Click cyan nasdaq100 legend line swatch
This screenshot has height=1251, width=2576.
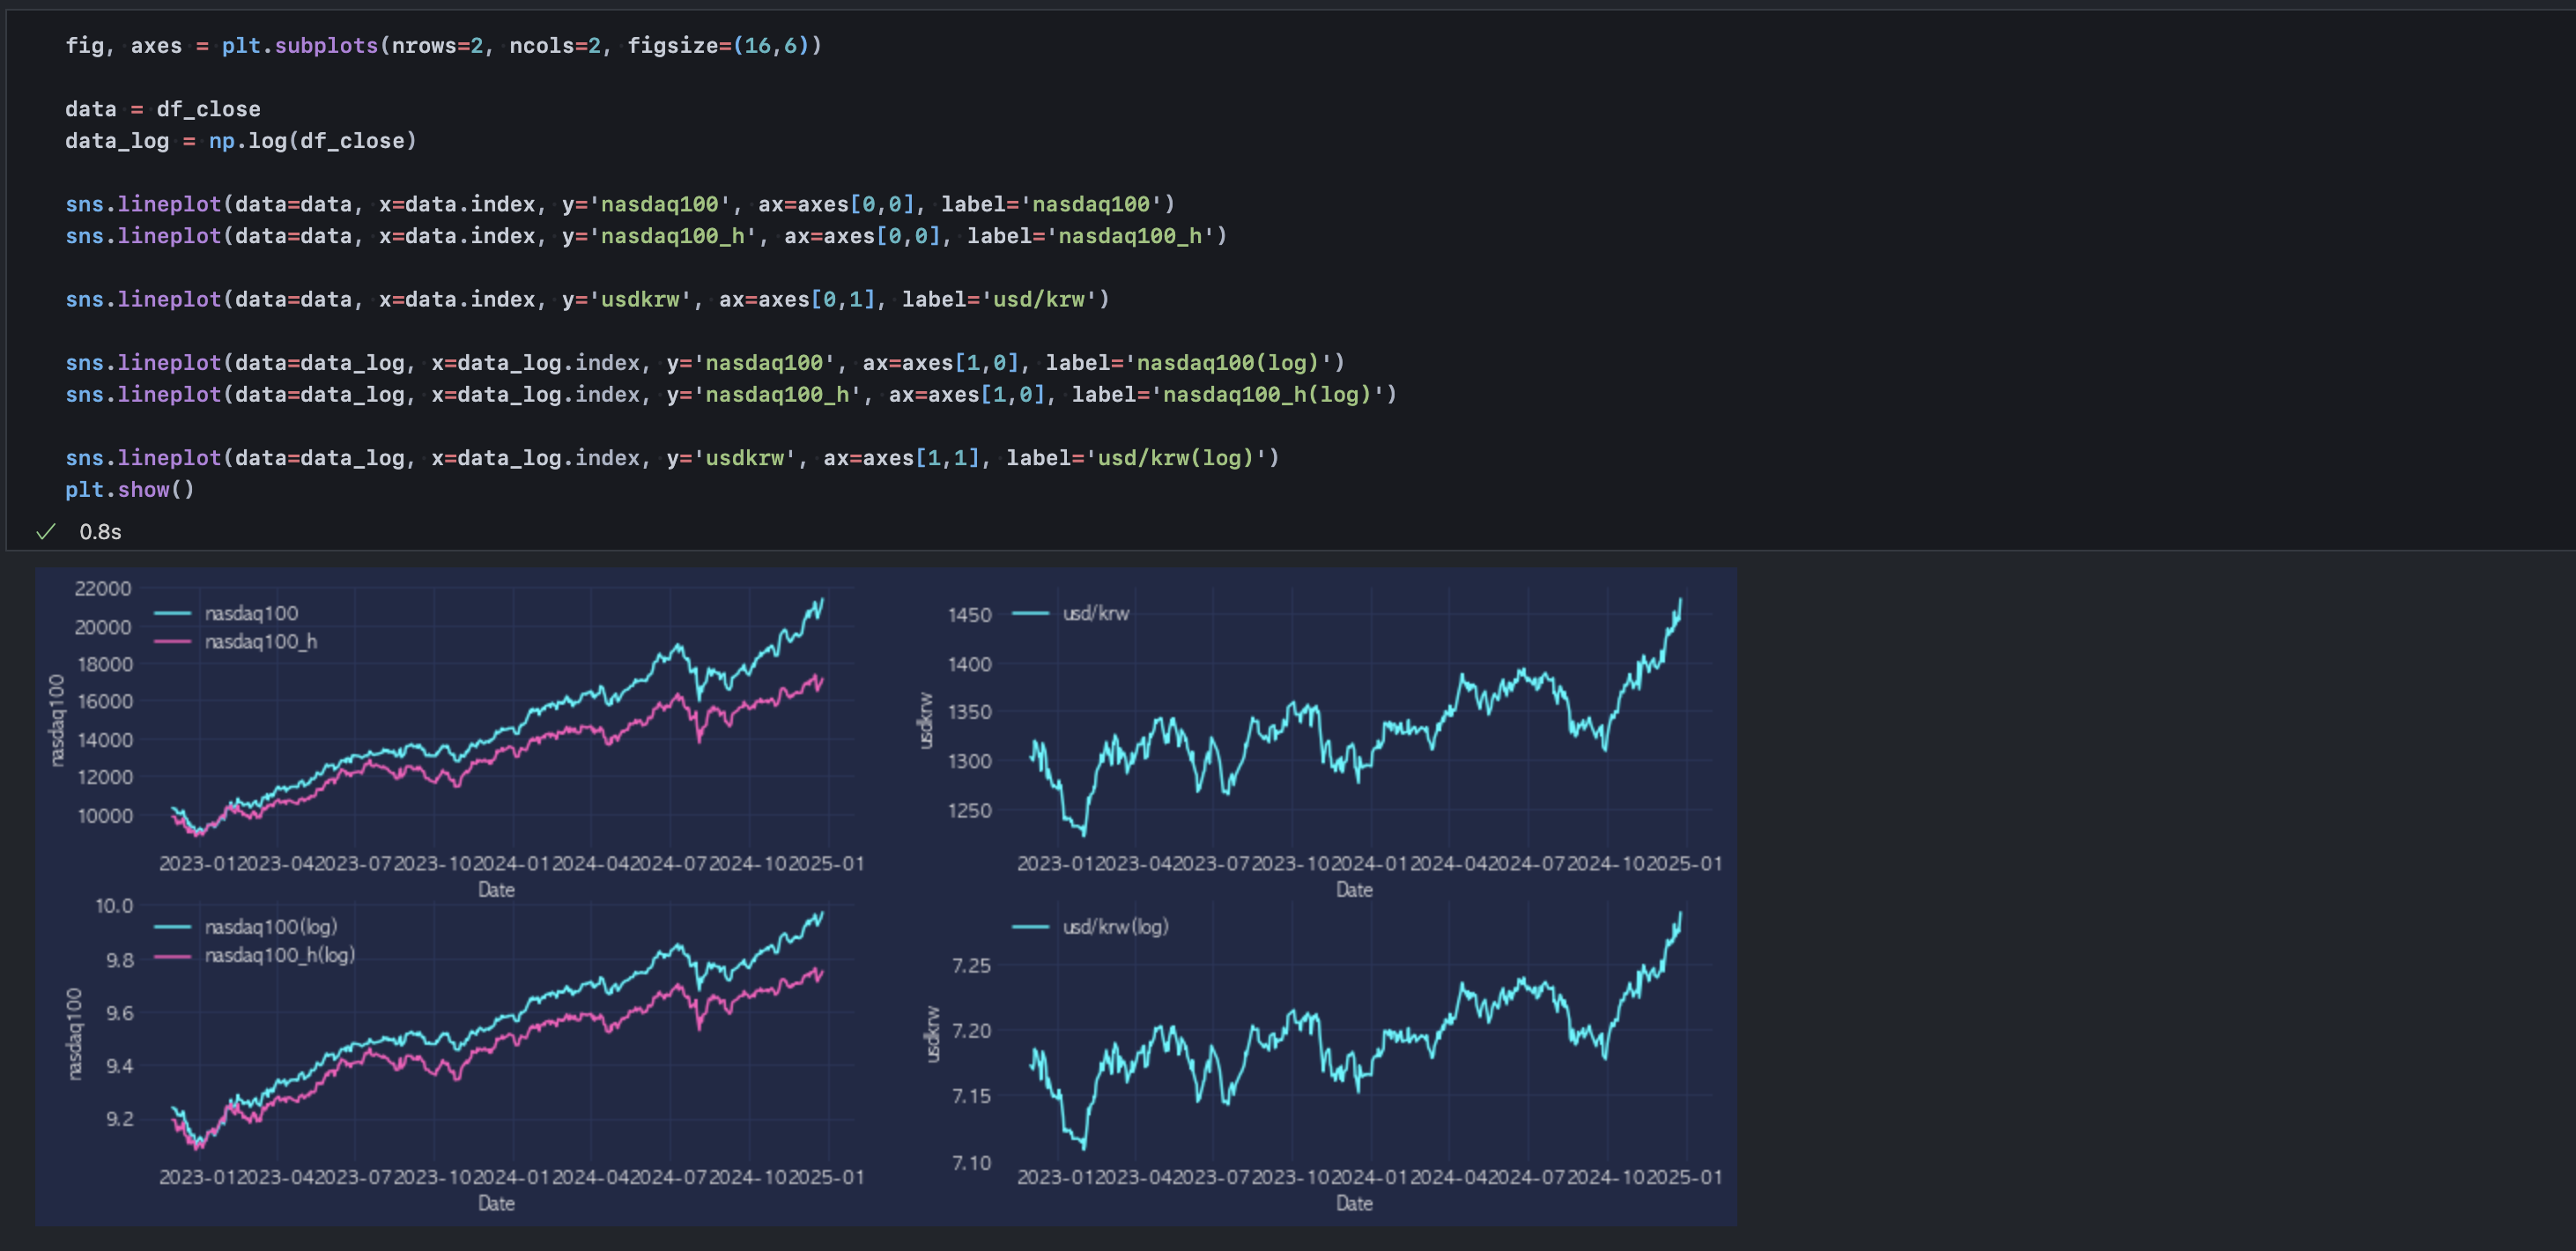click(x=172, y=613)
